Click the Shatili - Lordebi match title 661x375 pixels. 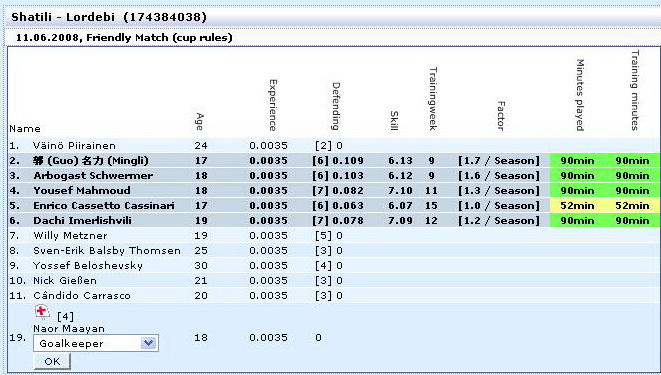tap(109, 17)
